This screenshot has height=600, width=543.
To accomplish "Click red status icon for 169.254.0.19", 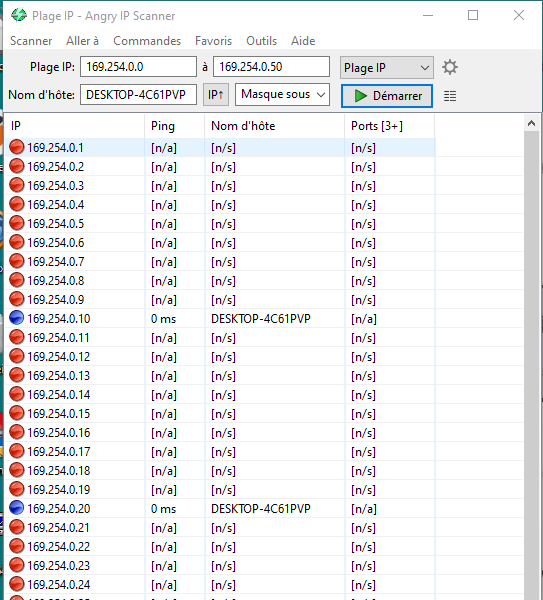I will (x=16, y=489).
